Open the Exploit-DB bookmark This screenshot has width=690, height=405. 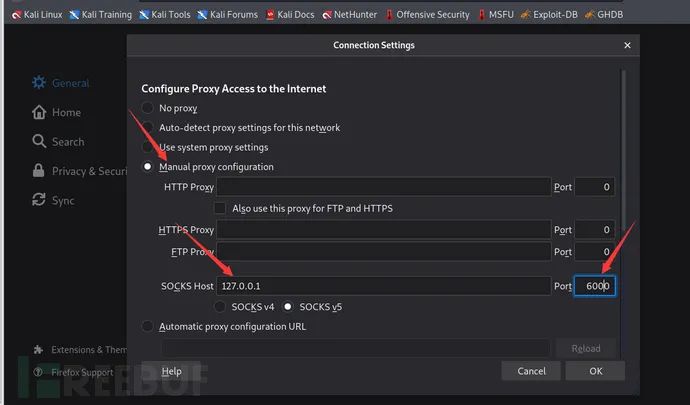point(549,15)
